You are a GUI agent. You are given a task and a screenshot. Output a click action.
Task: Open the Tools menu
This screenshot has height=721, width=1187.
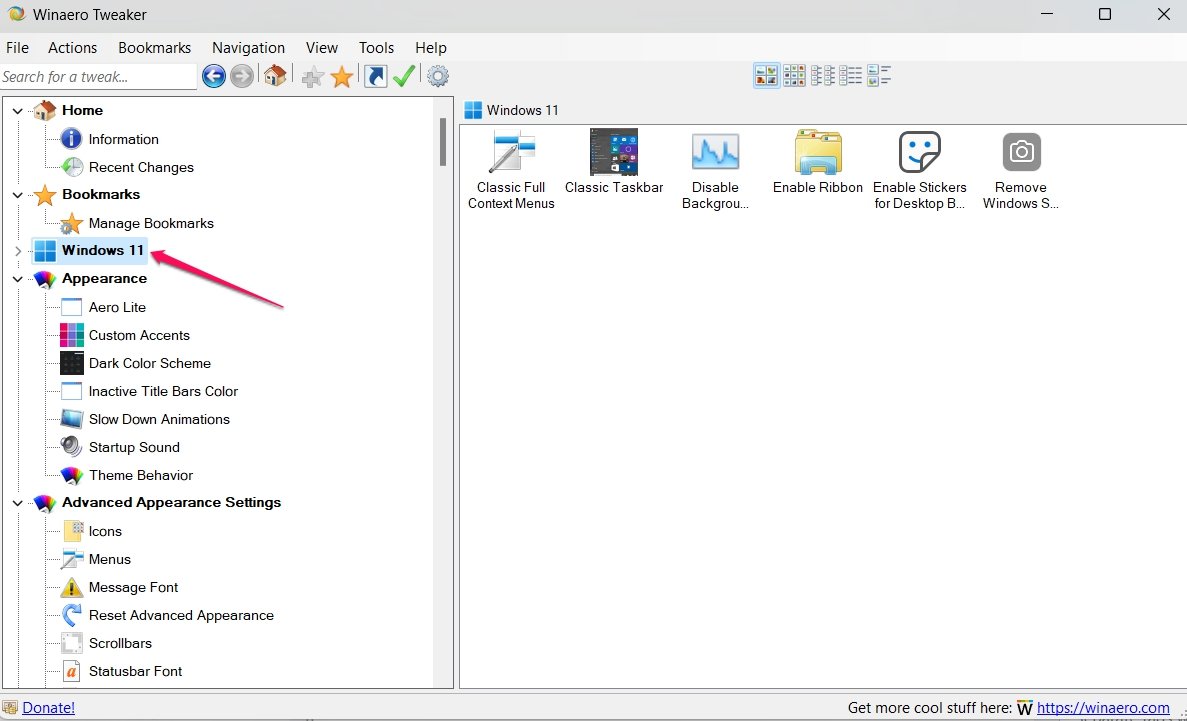click(x=376, y=48)
